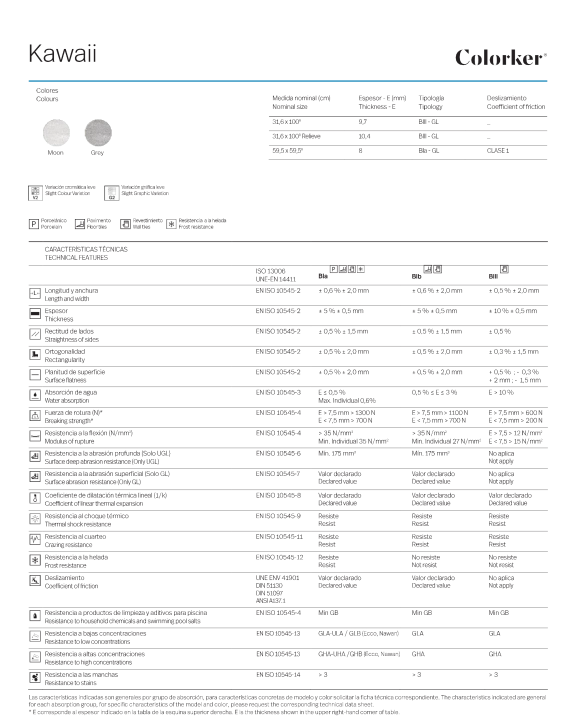Screen dimensions: 576x720
Task: Click the Colorker brand logo
Action: (501, 57)
